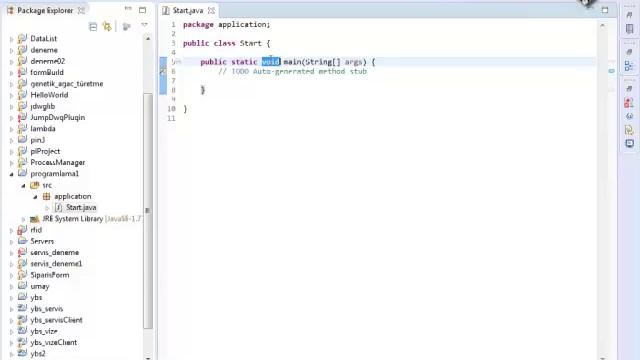
Task: Select the SiparisForm project
Action: point(49,275)
